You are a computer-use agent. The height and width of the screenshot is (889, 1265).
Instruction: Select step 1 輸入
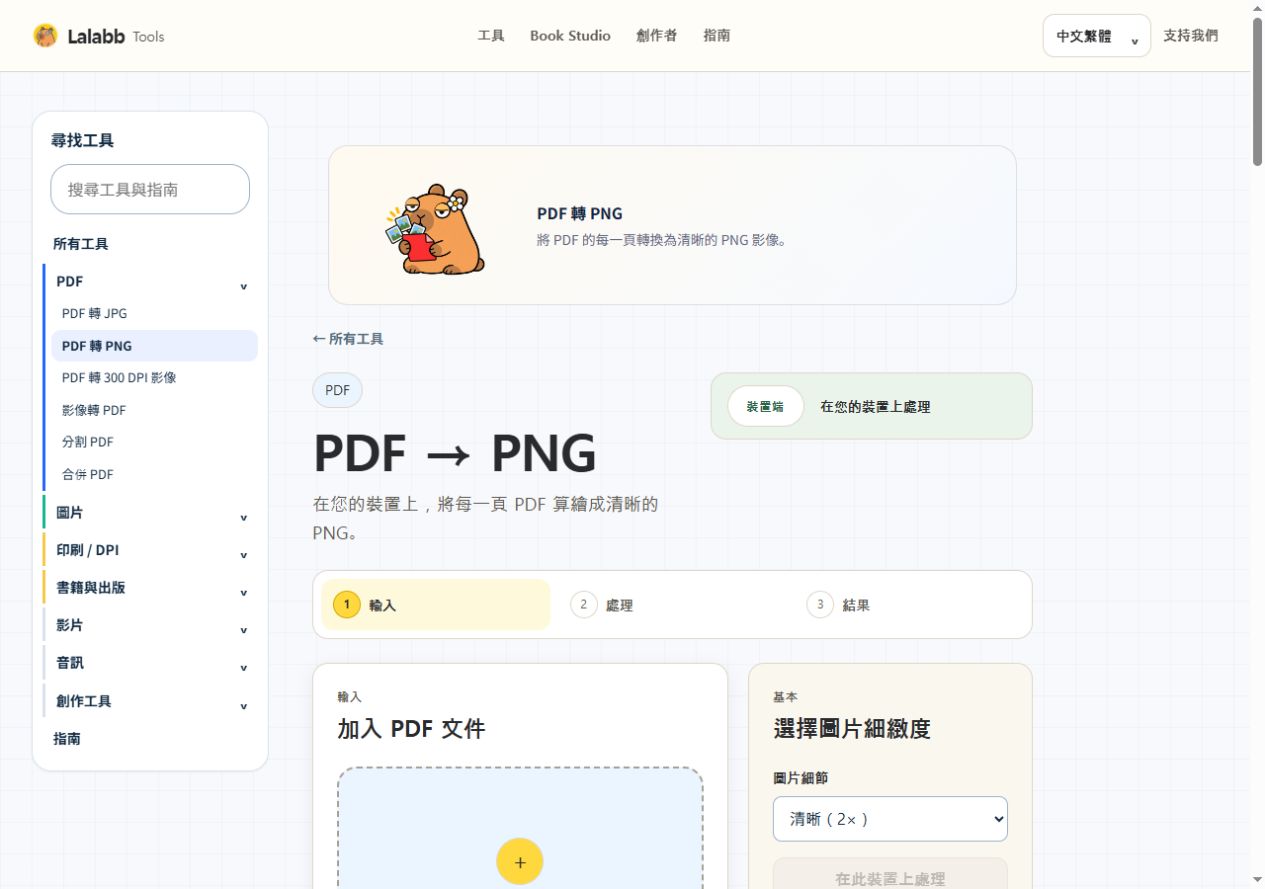[436, 605]
